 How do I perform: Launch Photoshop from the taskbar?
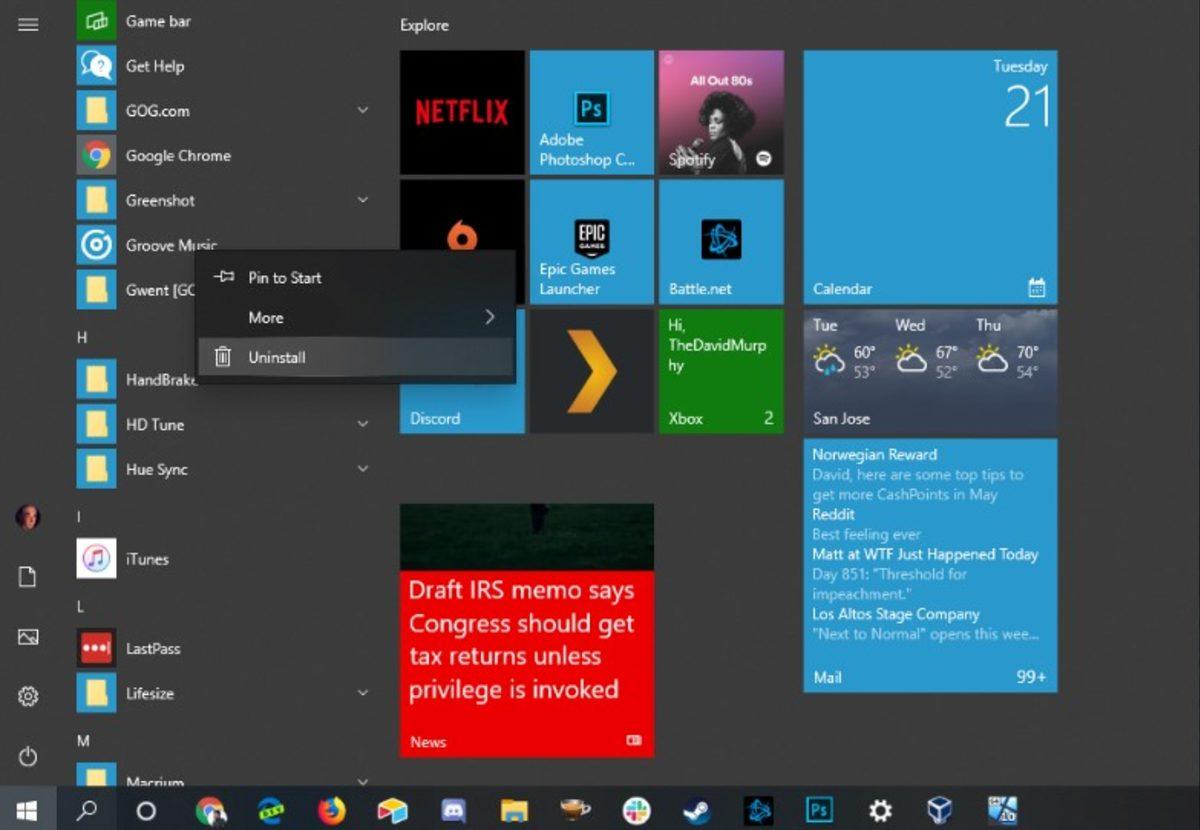pos(818,810)
